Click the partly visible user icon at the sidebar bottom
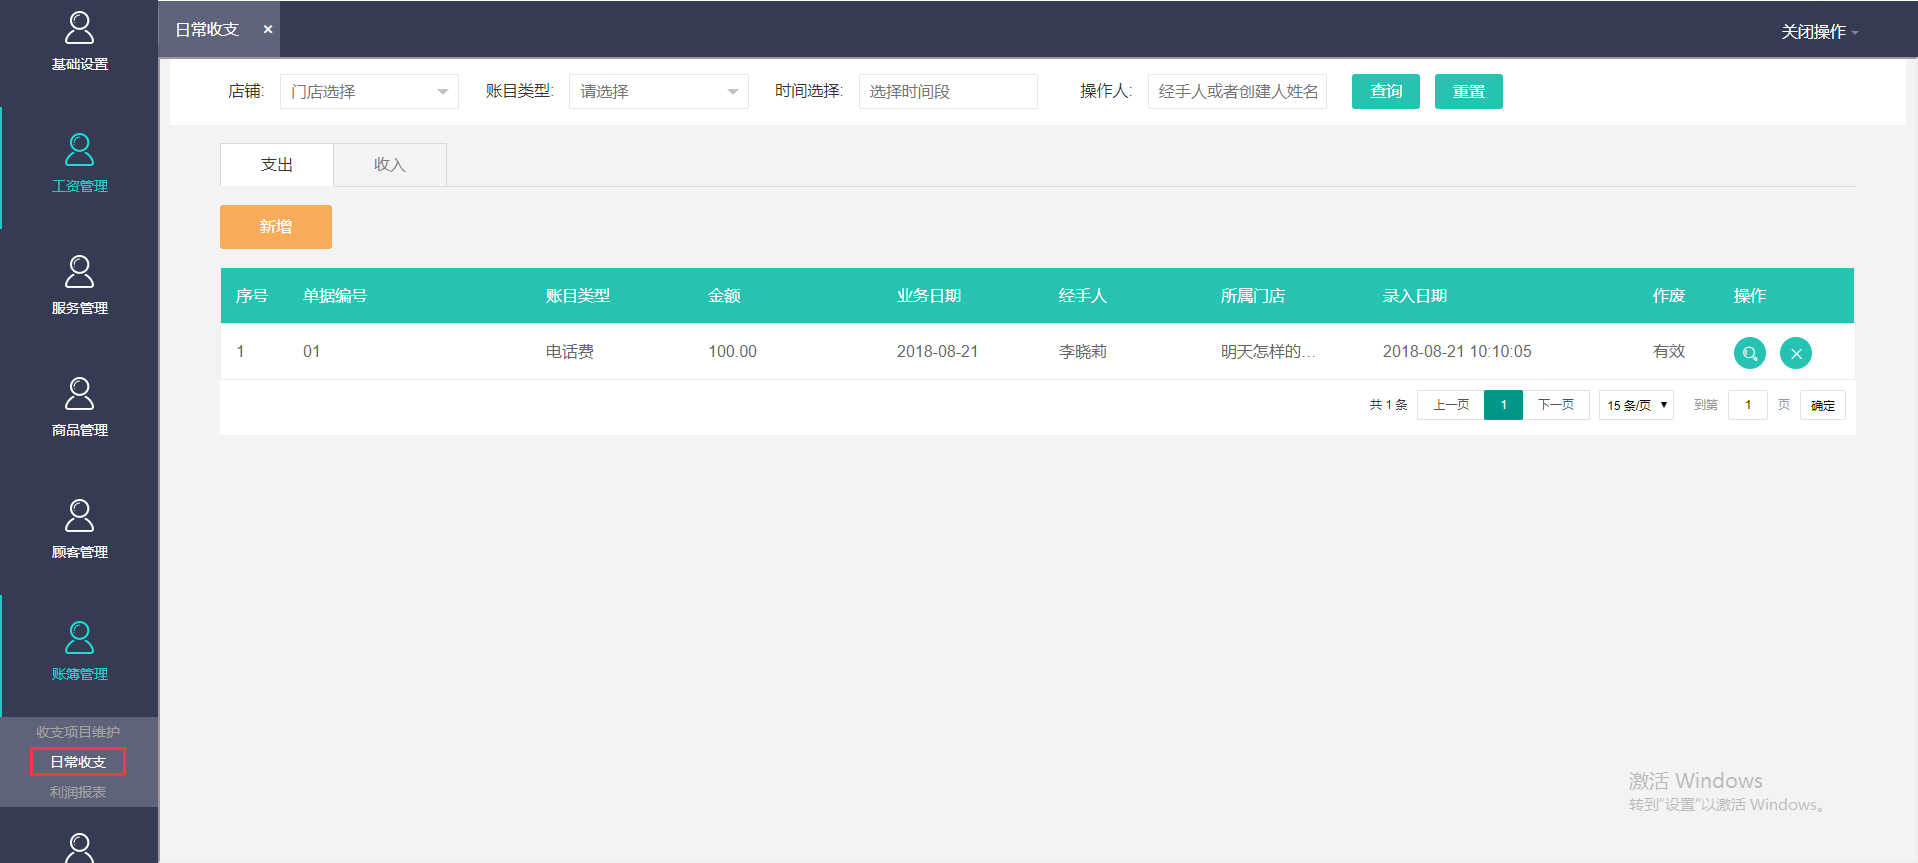Image resolution: width=1918 pixels, height=863 pixels. tap(79, 847)
